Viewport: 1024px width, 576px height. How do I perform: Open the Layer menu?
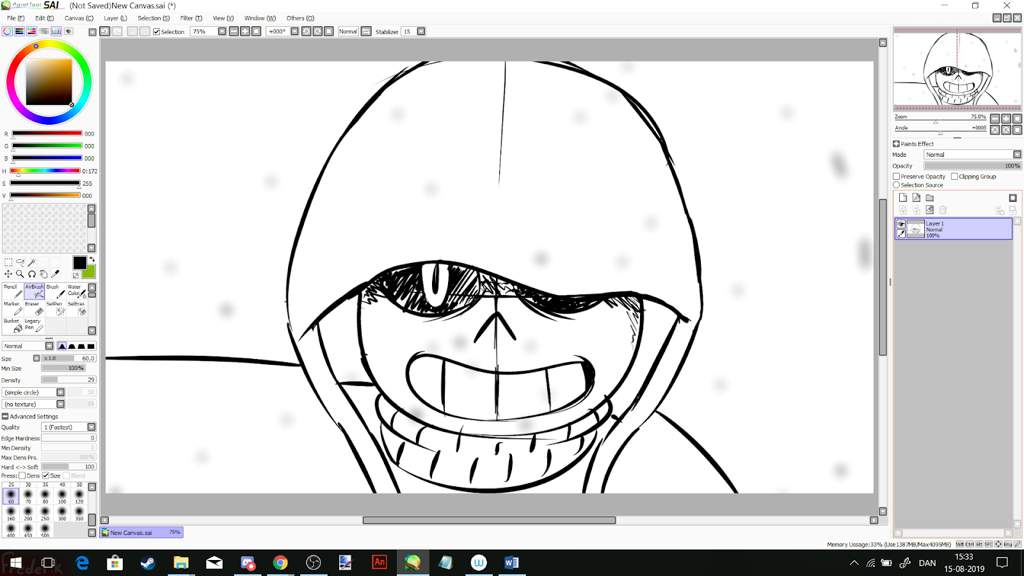(x=115, y=18)
